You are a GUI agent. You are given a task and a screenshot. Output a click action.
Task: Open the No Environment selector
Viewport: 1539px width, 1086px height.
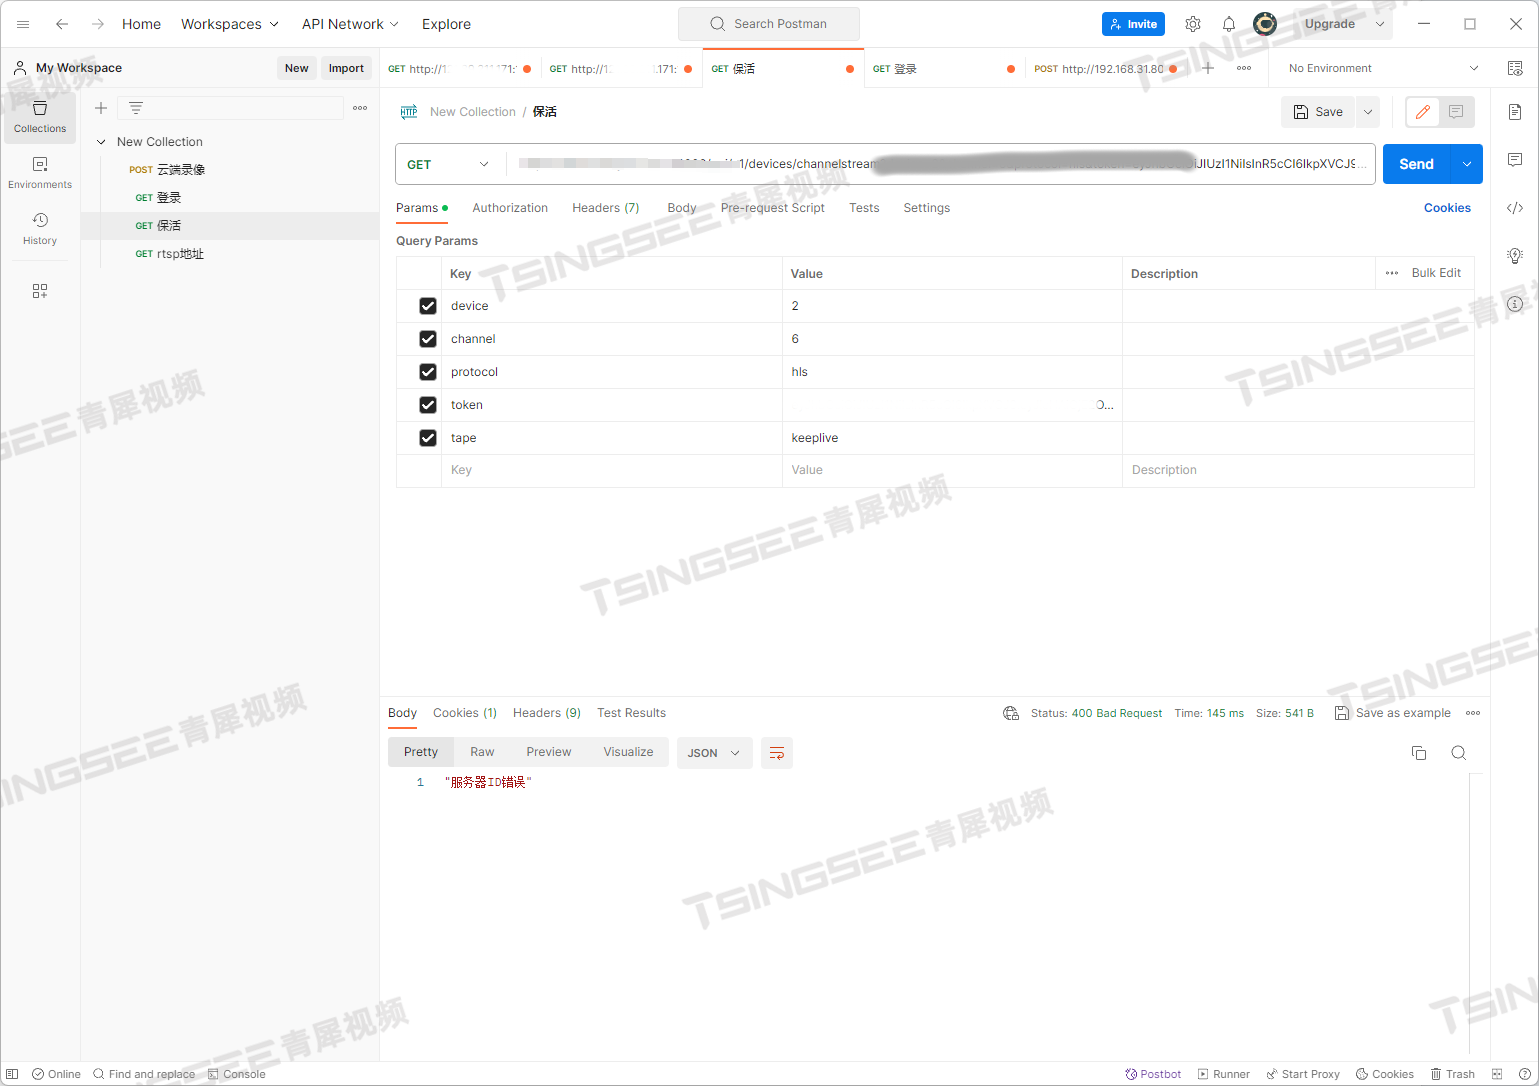[1383, 68]
